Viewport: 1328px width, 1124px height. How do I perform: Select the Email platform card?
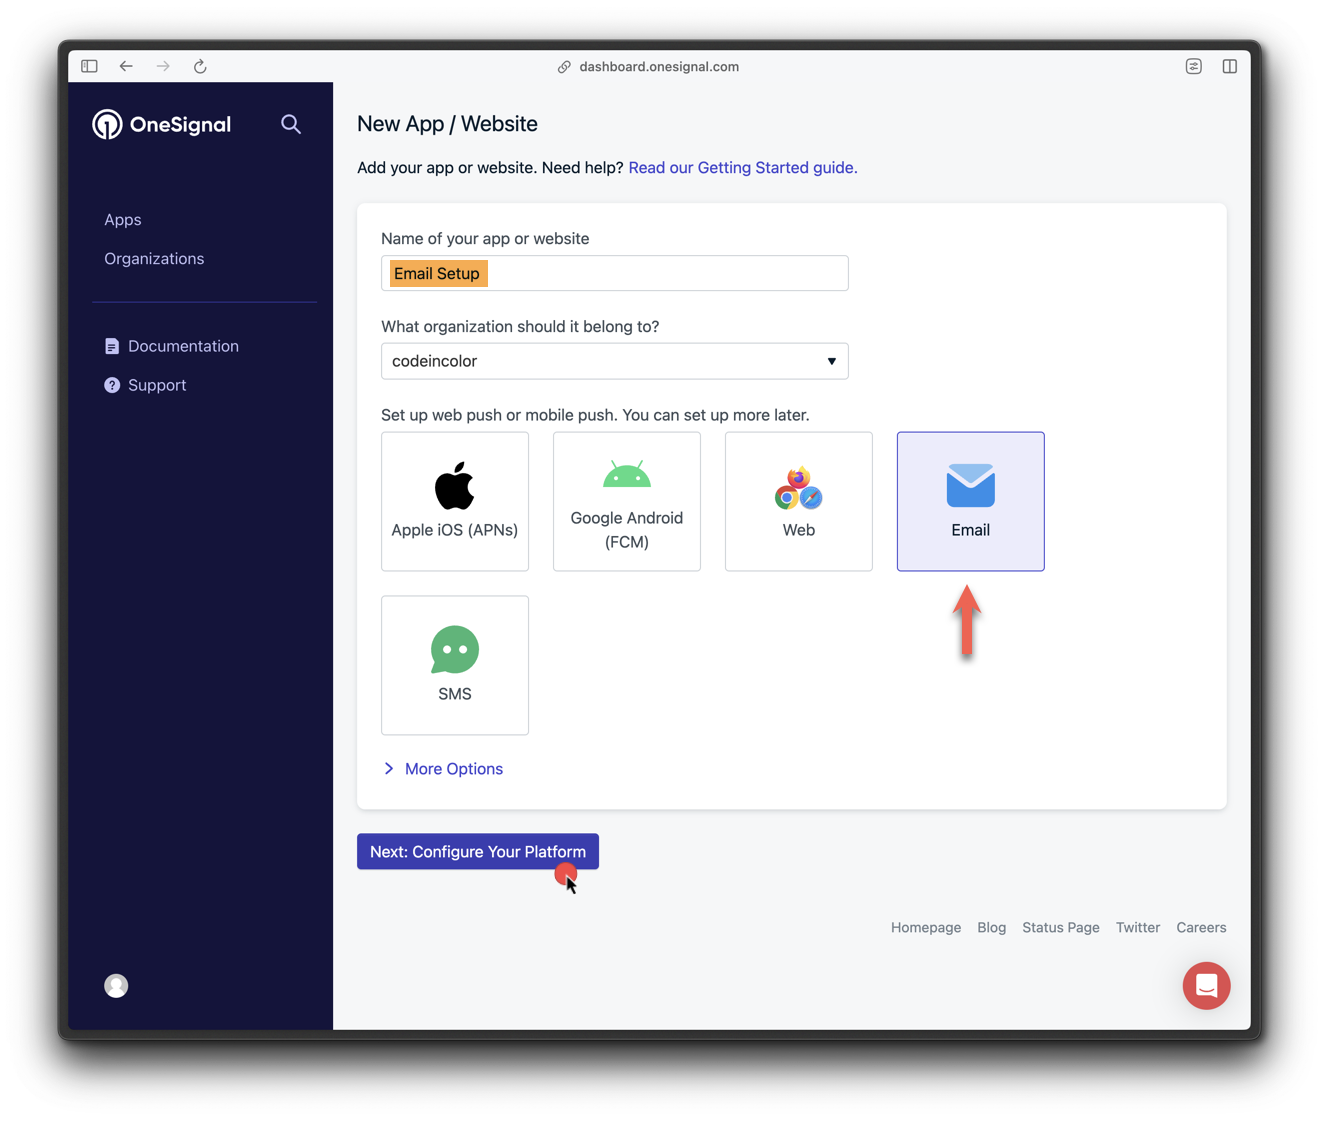971,501
